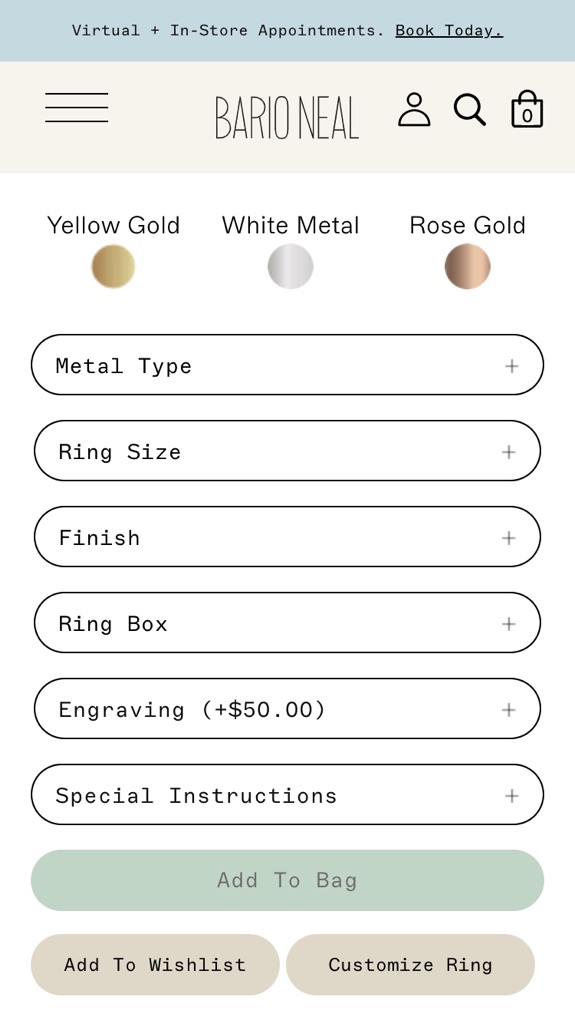This screenshot has height=1024, width=575.
Task: Open the user account icon
Action: [414, 109]
